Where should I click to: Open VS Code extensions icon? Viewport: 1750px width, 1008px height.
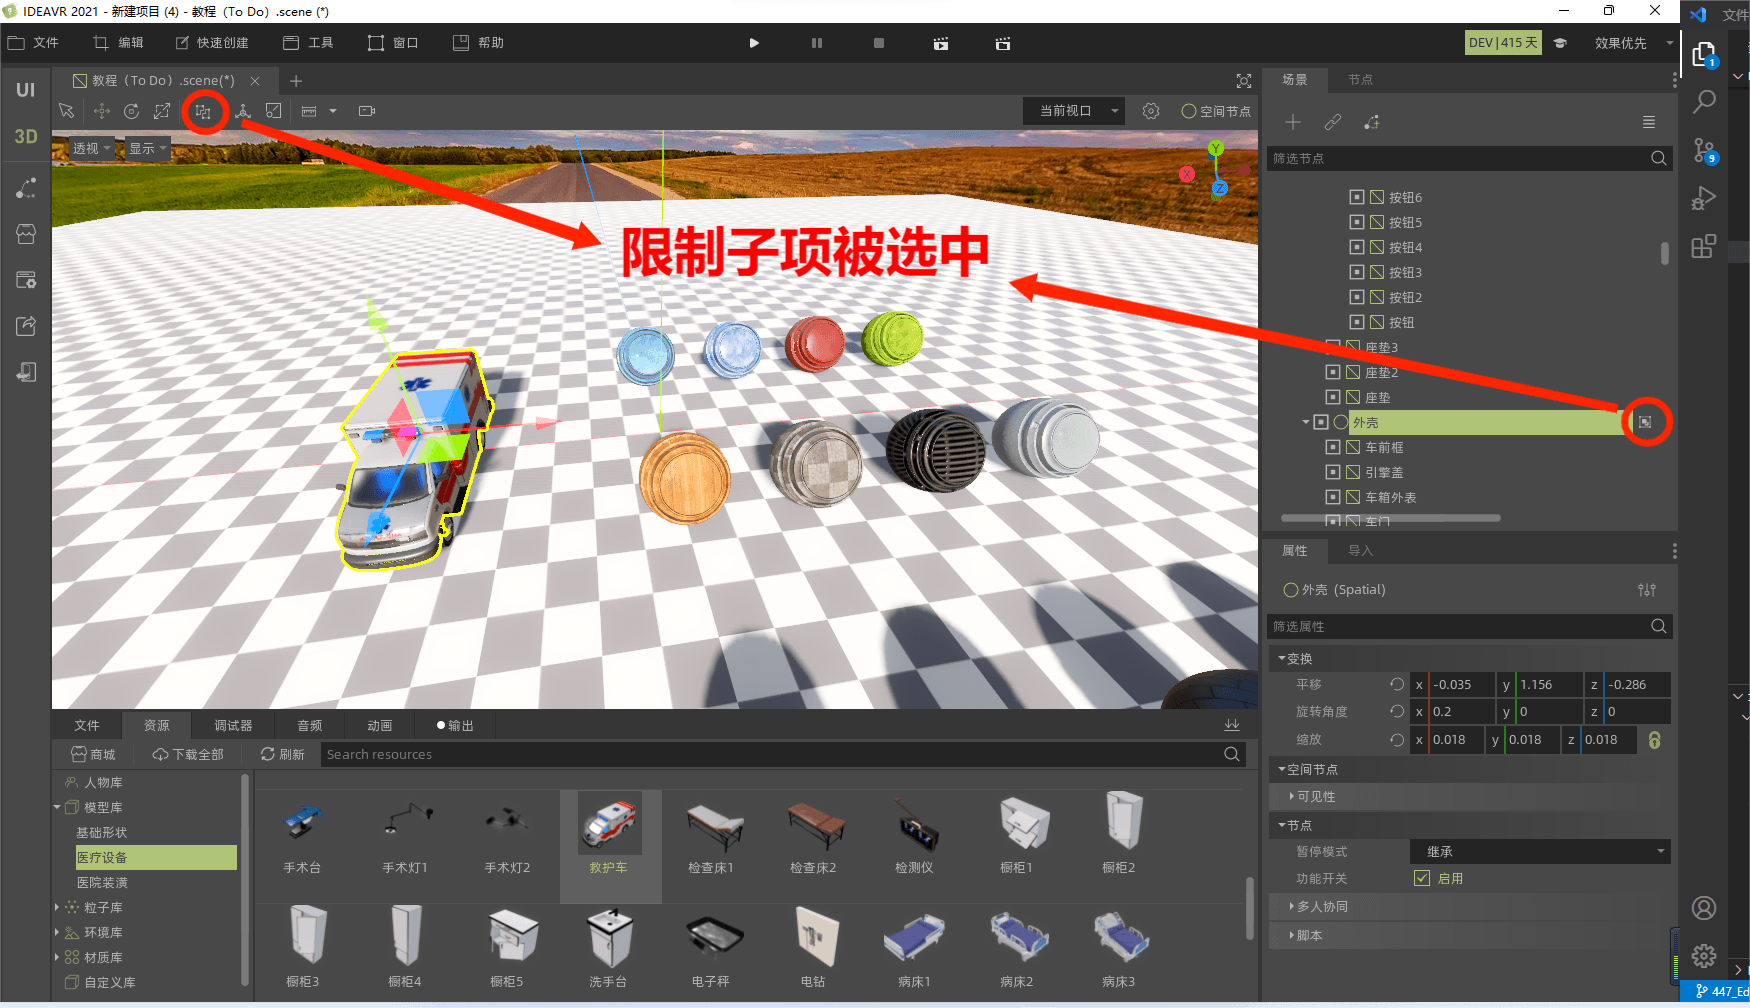coord(1704,246)
